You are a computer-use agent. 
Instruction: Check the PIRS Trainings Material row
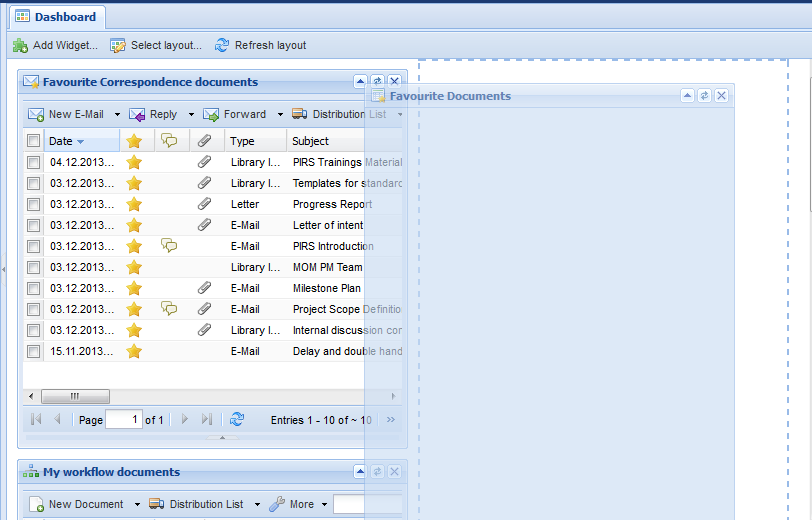[x=34, y=163]
